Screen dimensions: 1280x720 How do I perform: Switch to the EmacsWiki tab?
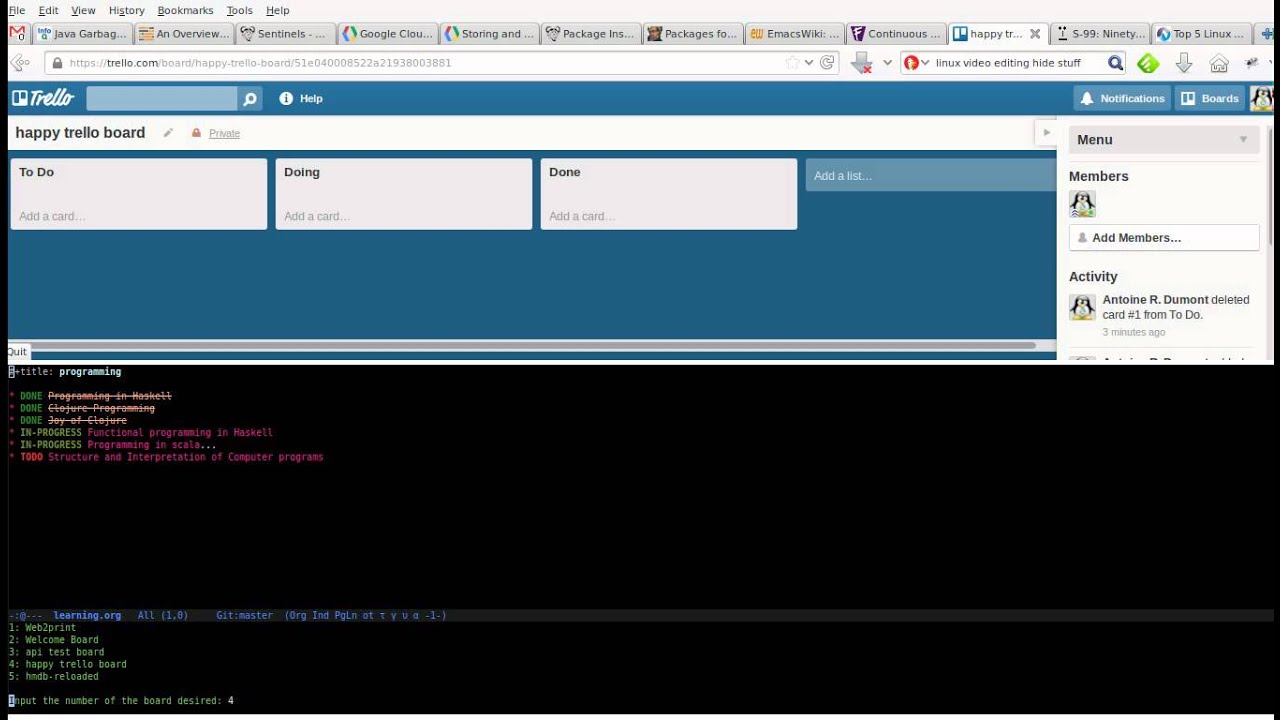click(796, 33)
